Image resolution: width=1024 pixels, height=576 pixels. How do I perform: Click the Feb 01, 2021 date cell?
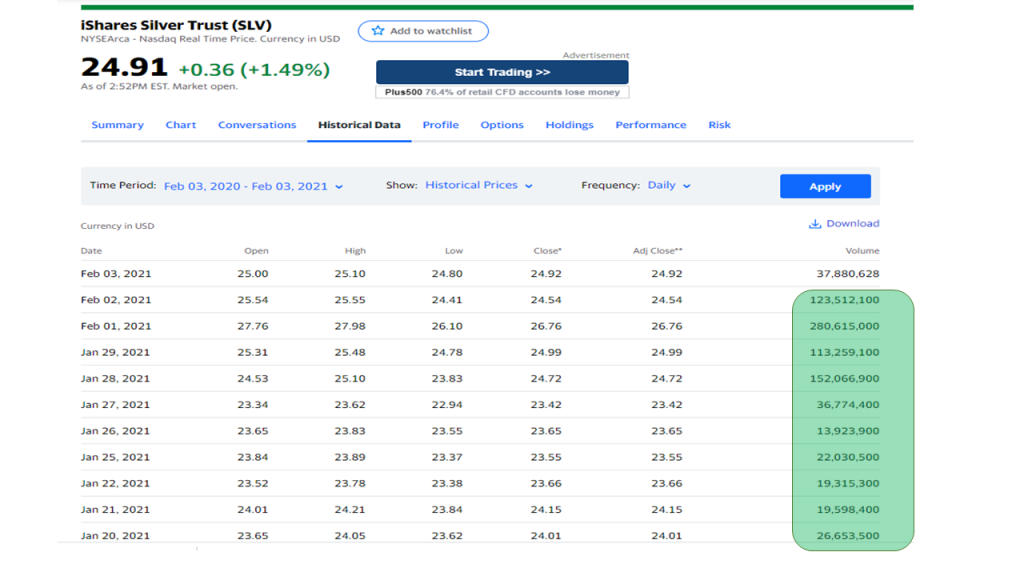click(x=116, y=326)
